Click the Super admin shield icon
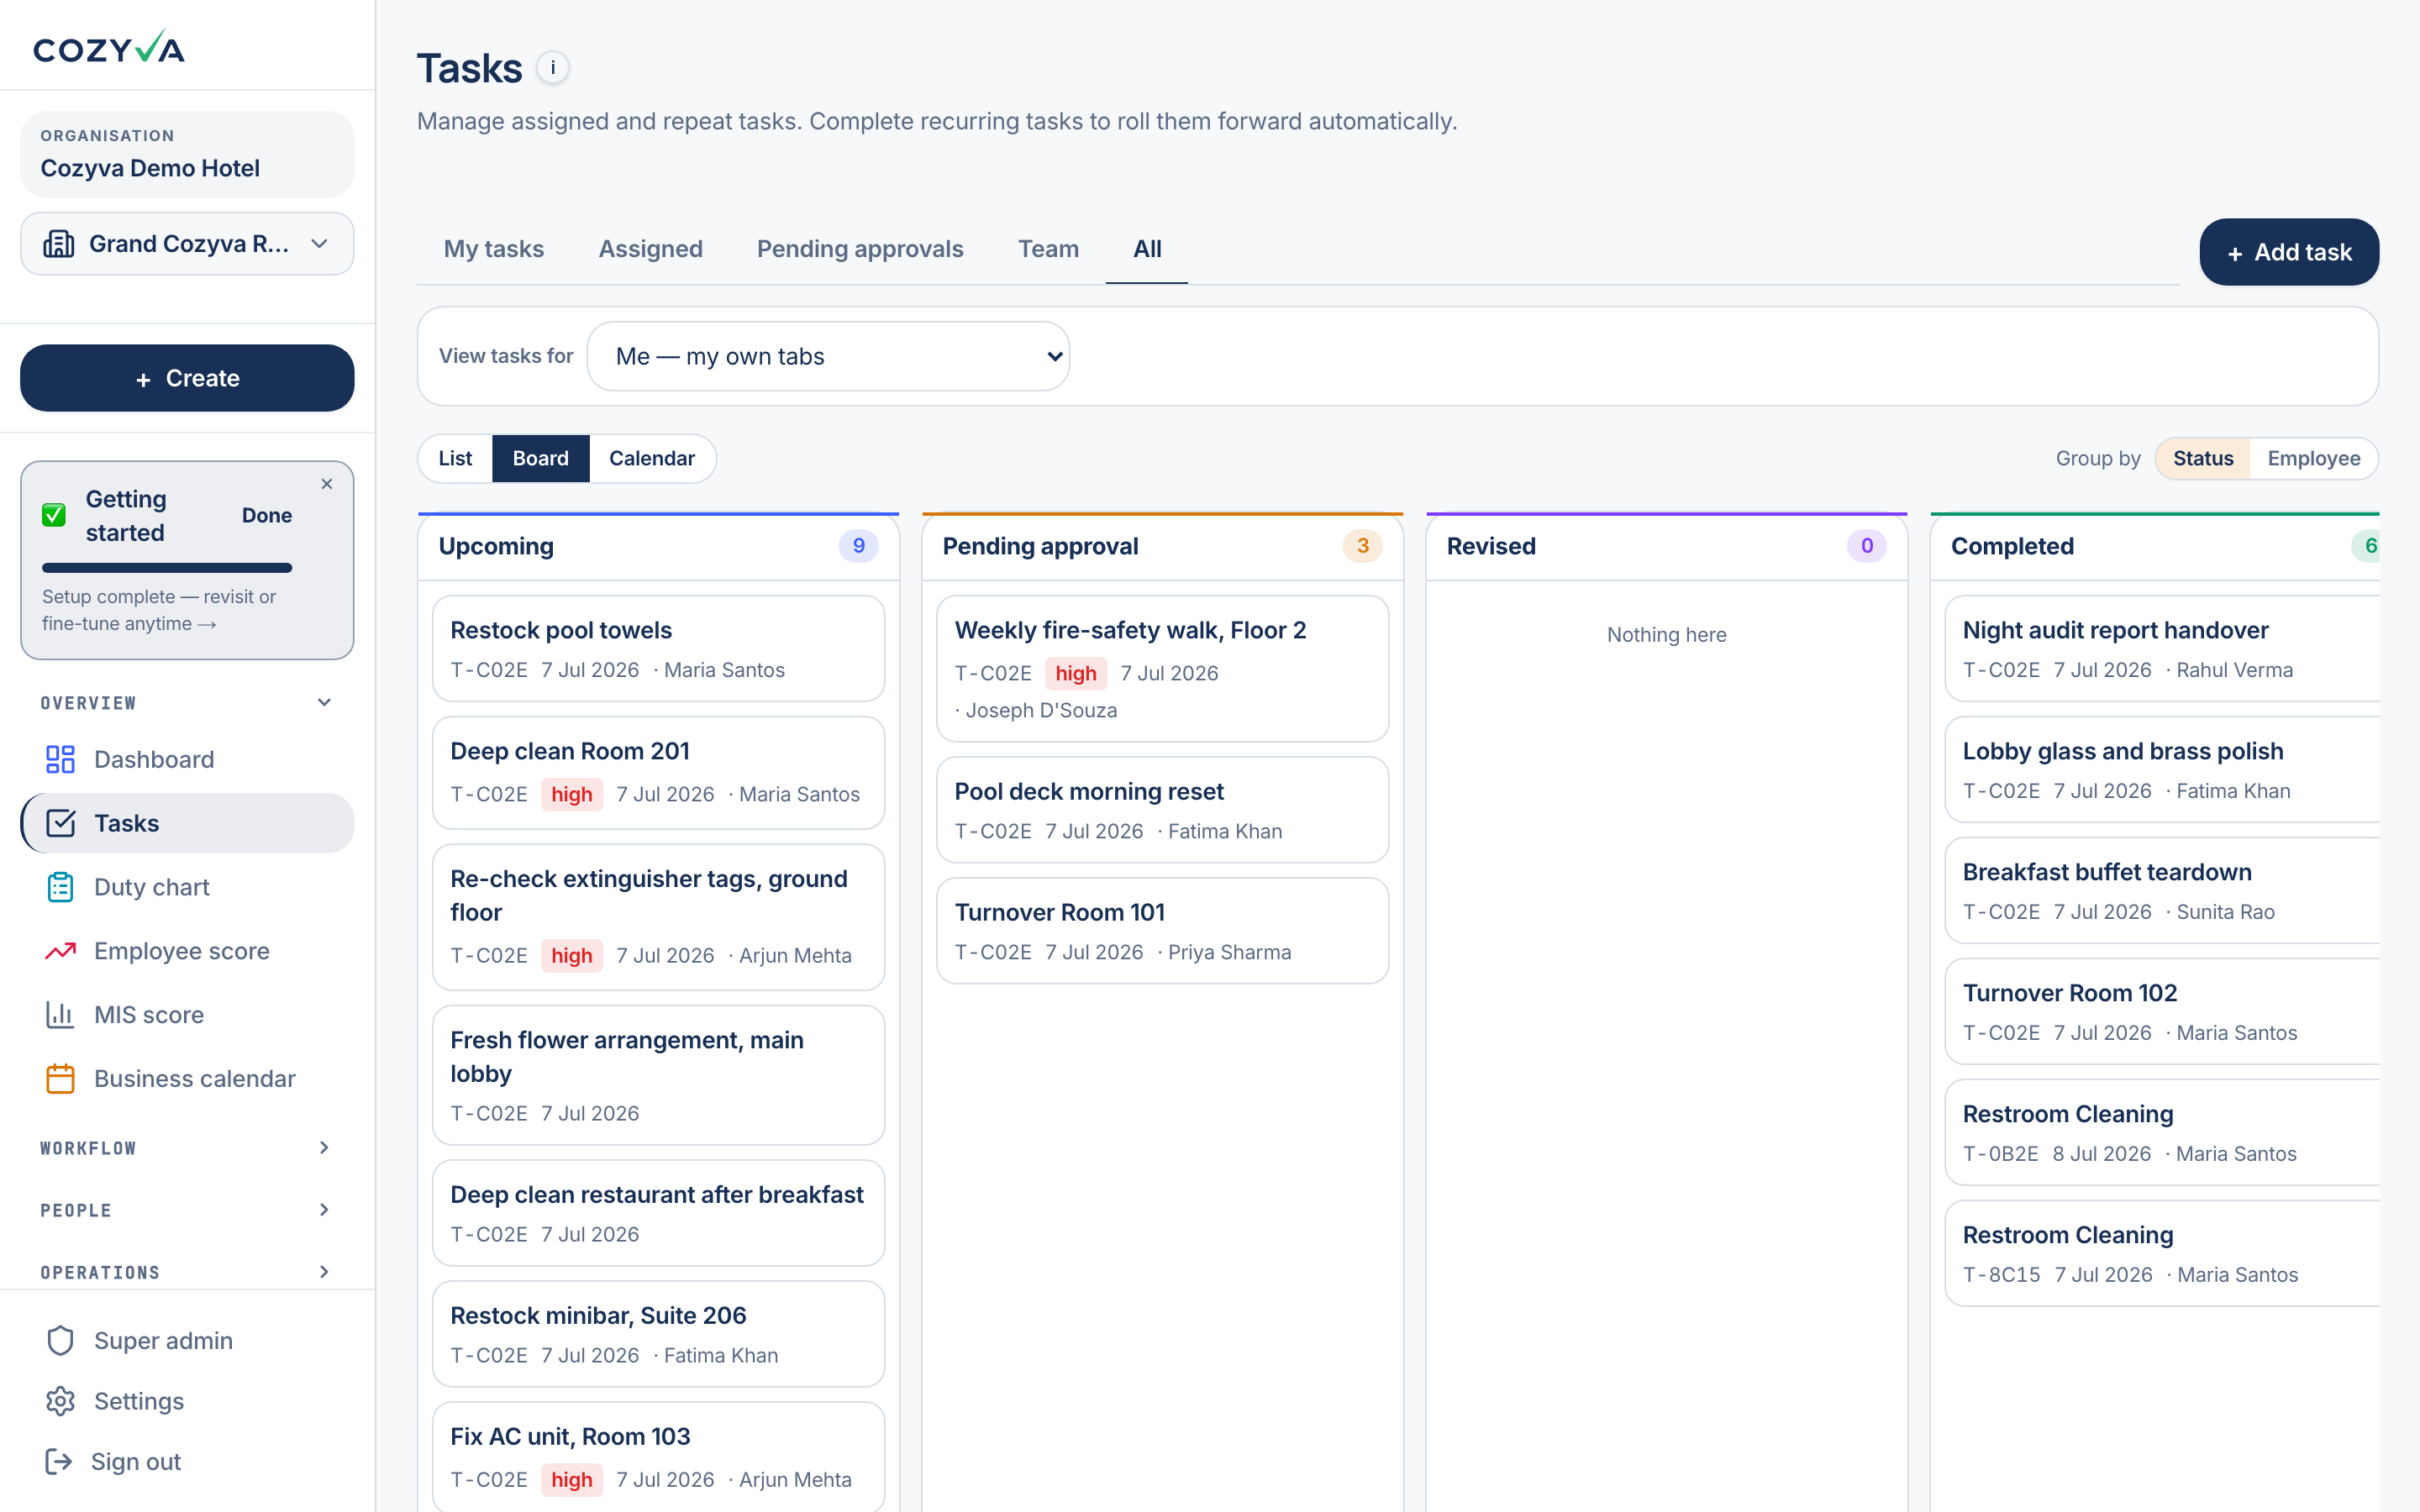 pos(60,1341)
